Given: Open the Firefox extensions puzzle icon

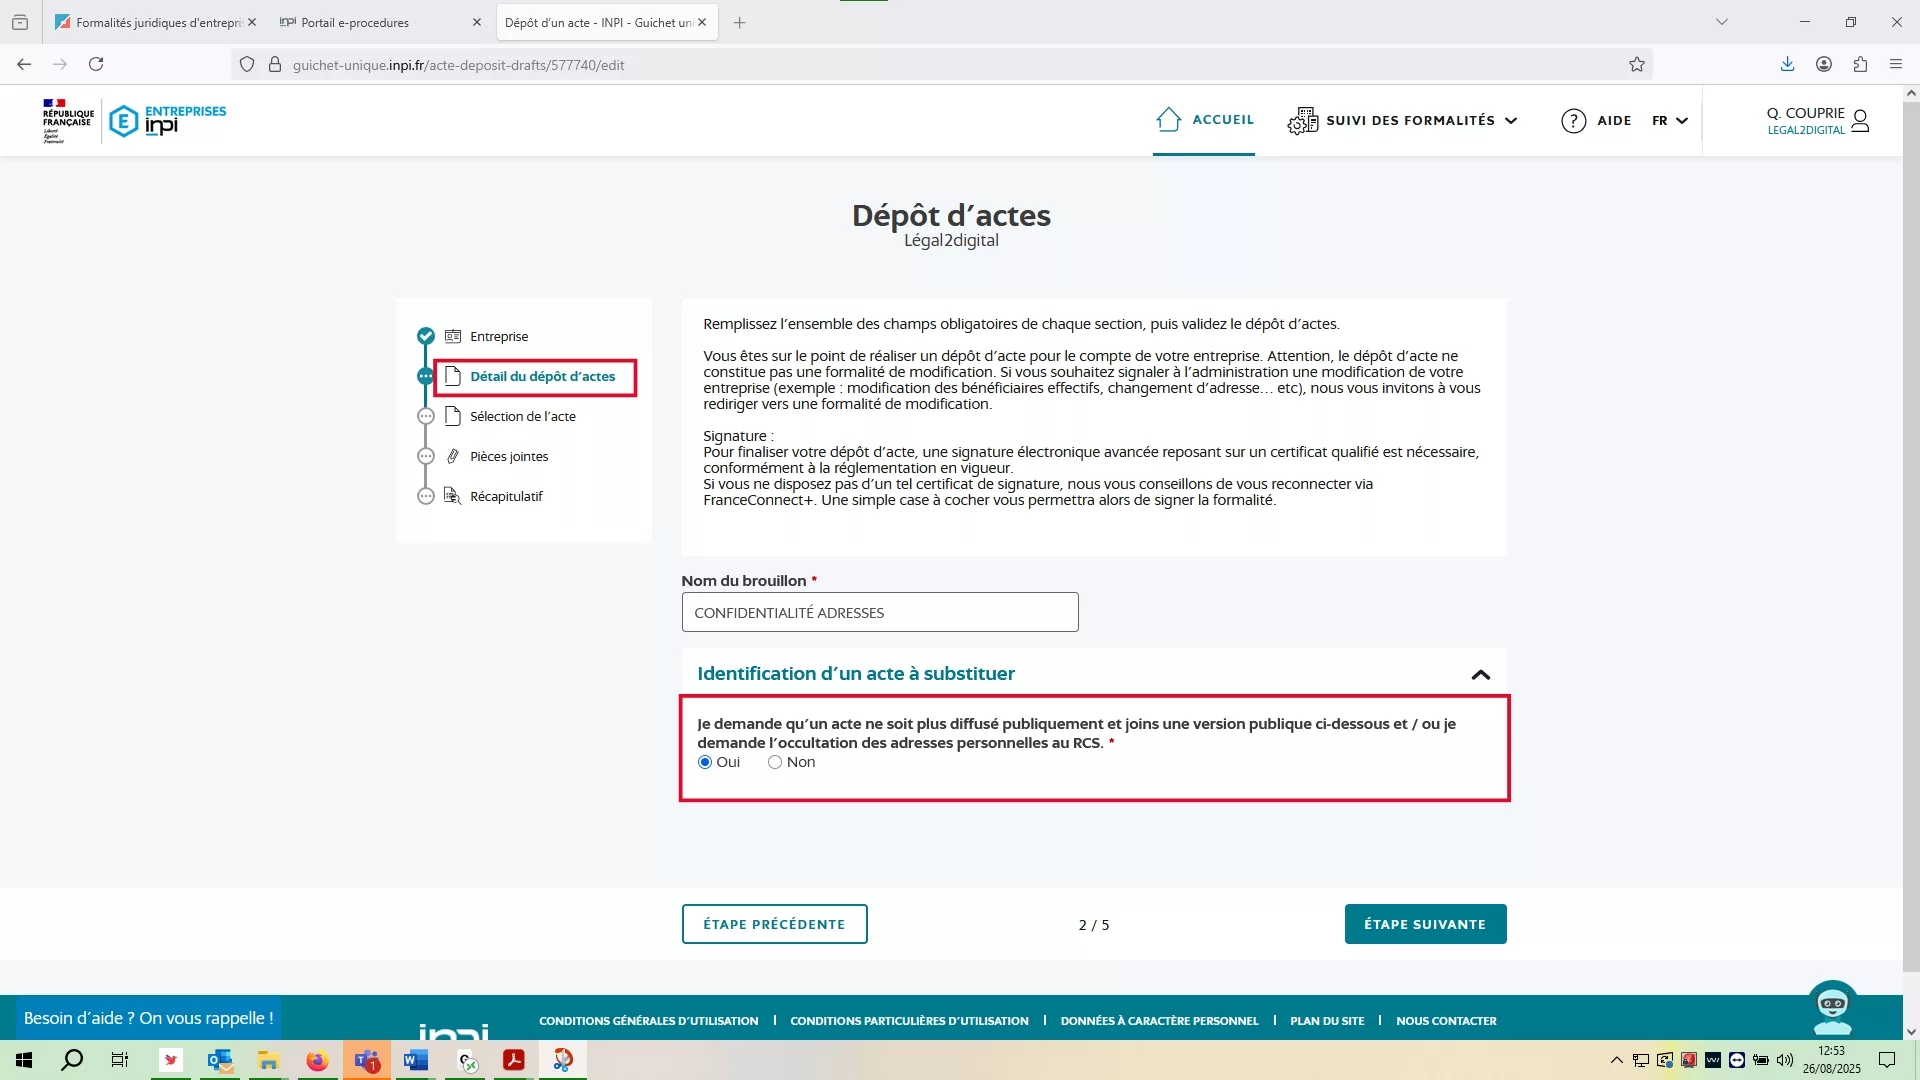Looking at the screenshot, I should (1860, 65).
